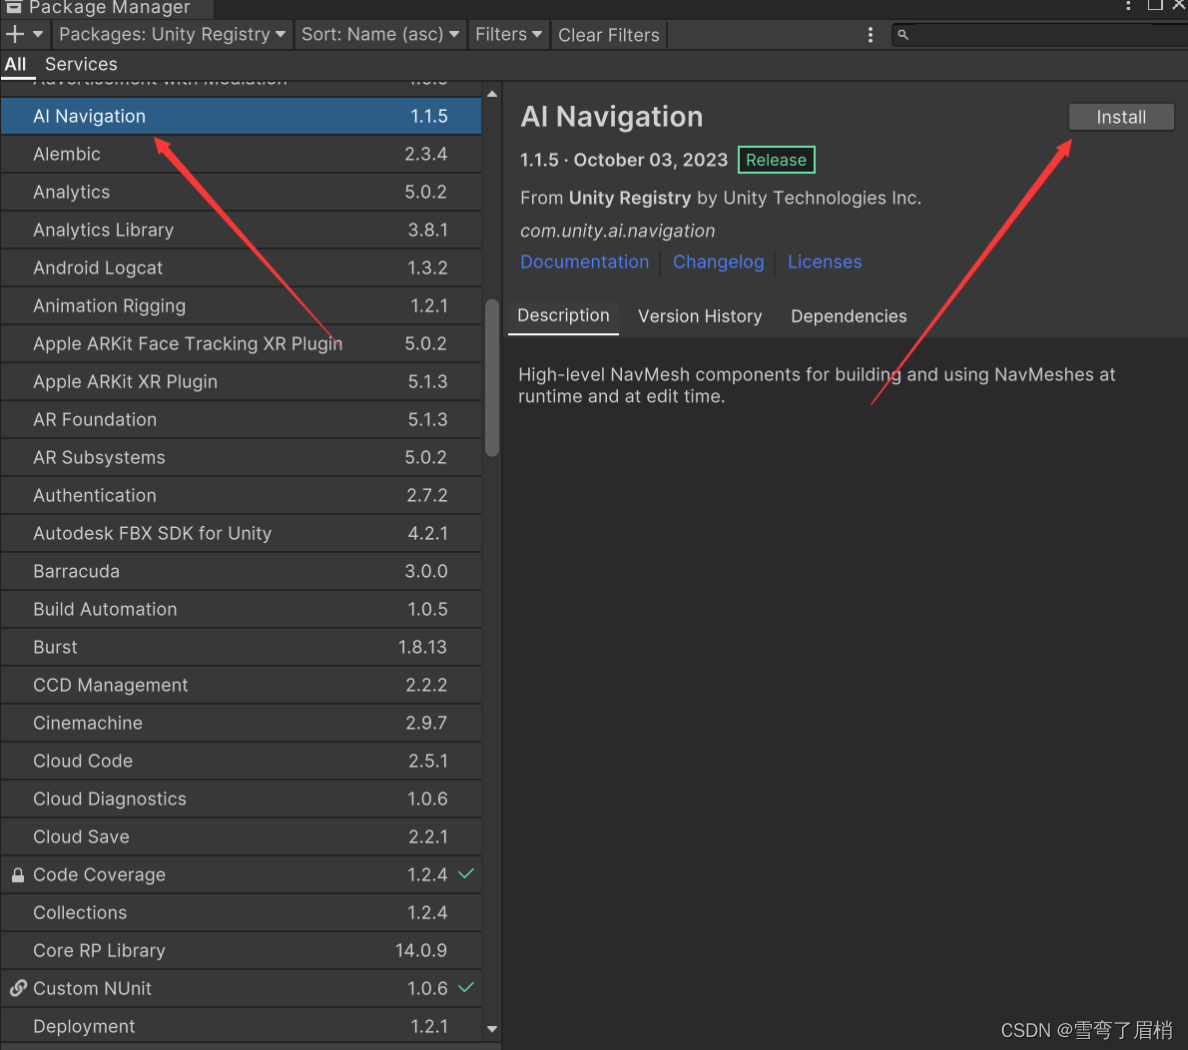Select the Dependencies tab
Viewport: 1188px width, 1050px height.
(x=849, y=317)
